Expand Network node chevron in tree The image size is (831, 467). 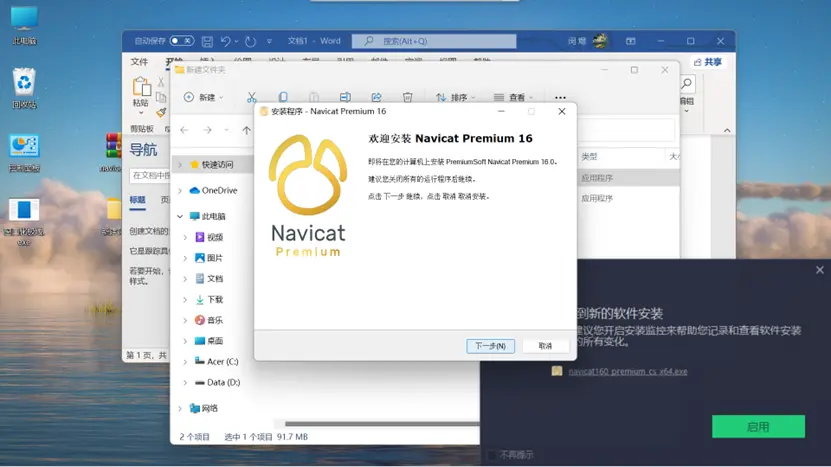pyautogui.click(x=180, y=408)
